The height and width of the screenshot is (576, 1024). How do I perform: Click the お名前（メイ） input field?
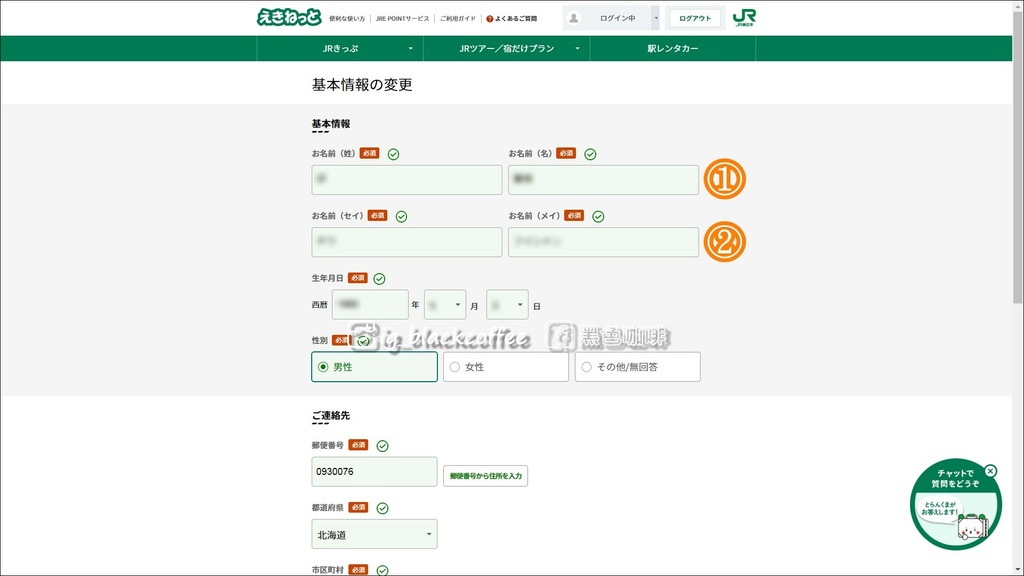[603, 242]
